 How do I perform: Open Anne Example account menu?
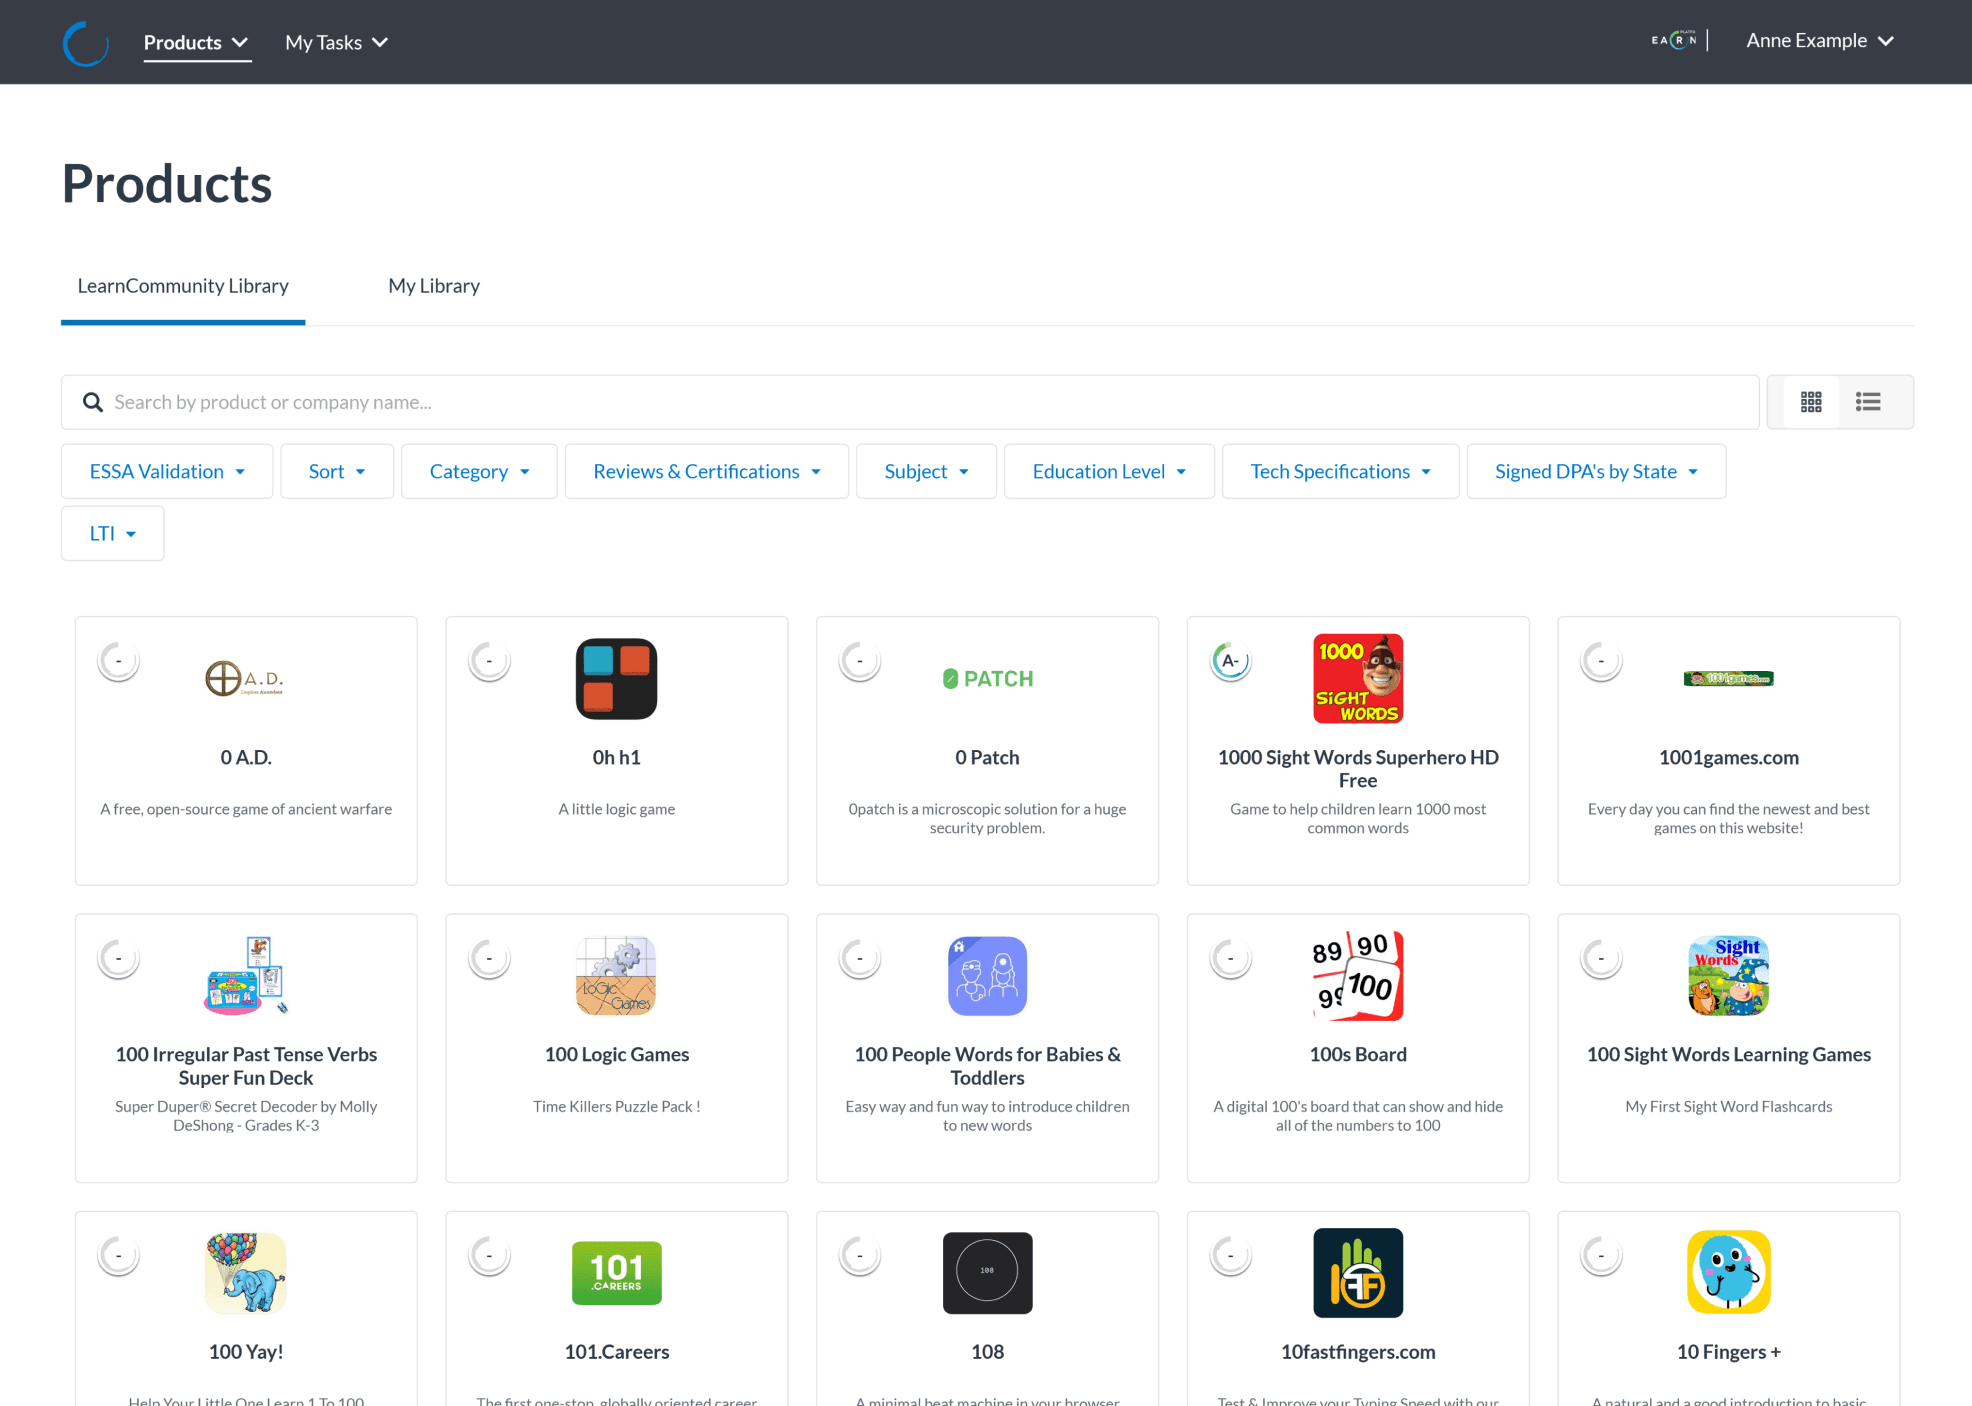pyautogui.click(x=1820, y=41)
